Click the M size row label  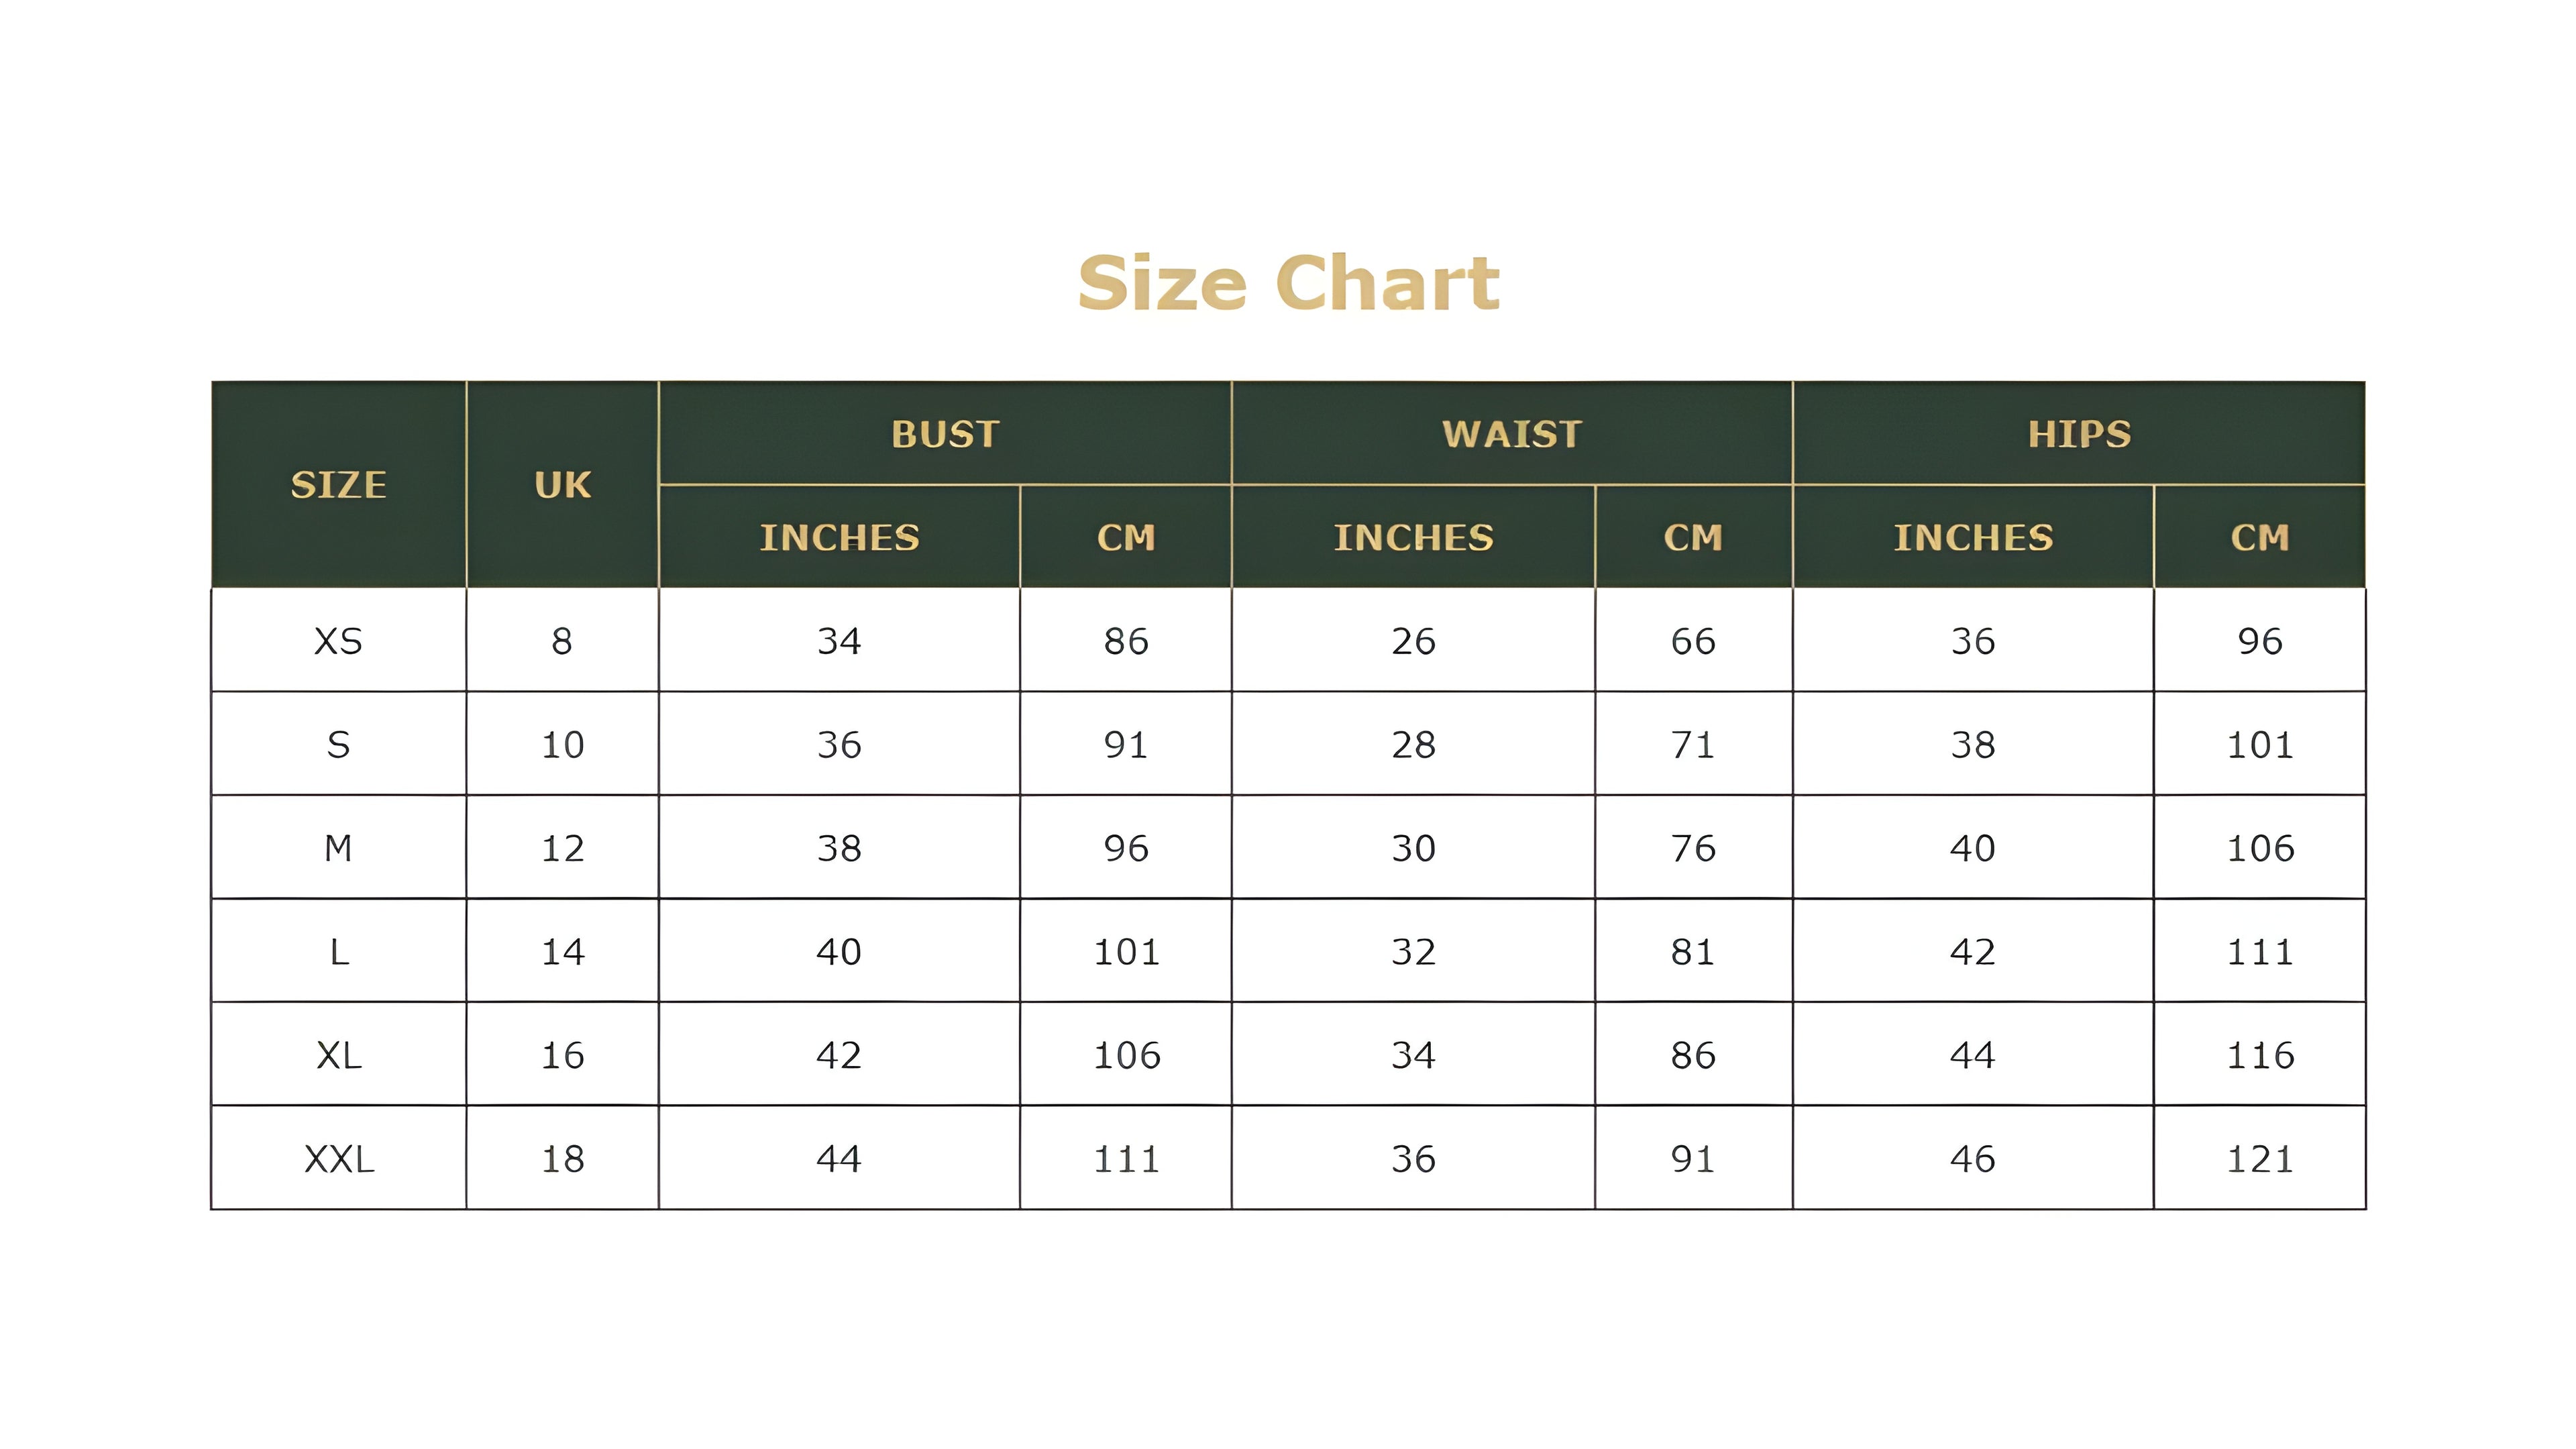pyautogui.click(x=338, y=848)
